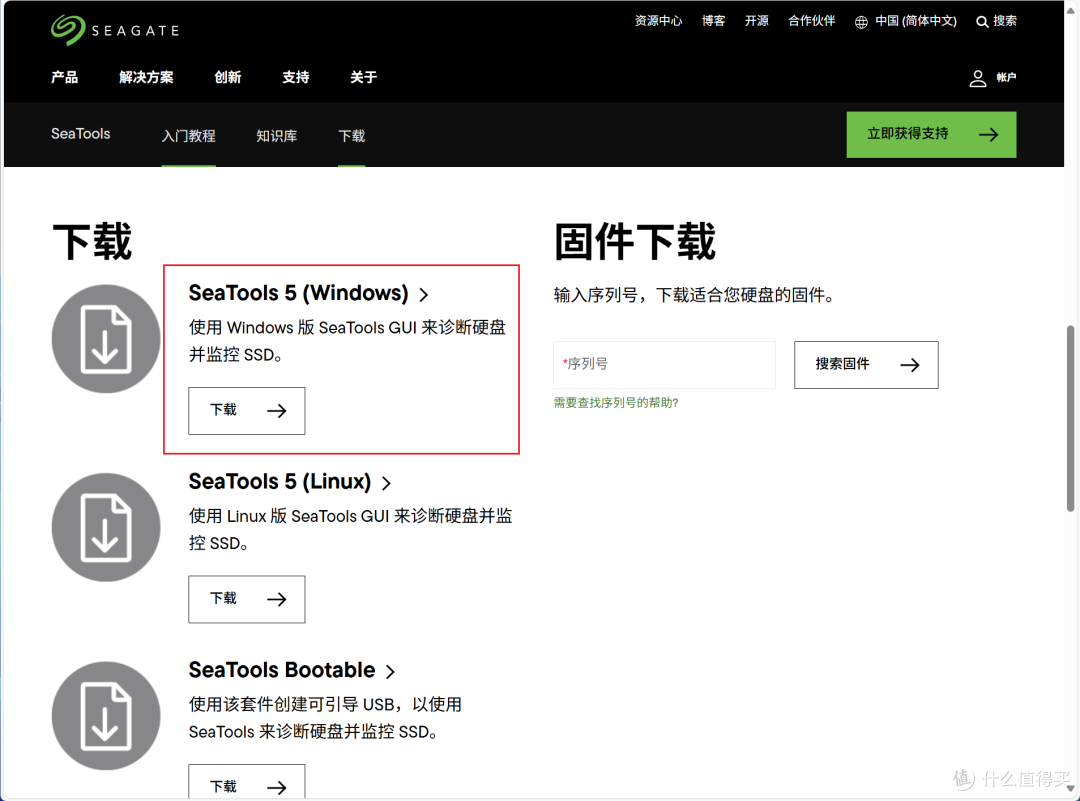Click the 搜索 text in header
The width and height of the screenshot is (1080, 801).
[1005, 21]
